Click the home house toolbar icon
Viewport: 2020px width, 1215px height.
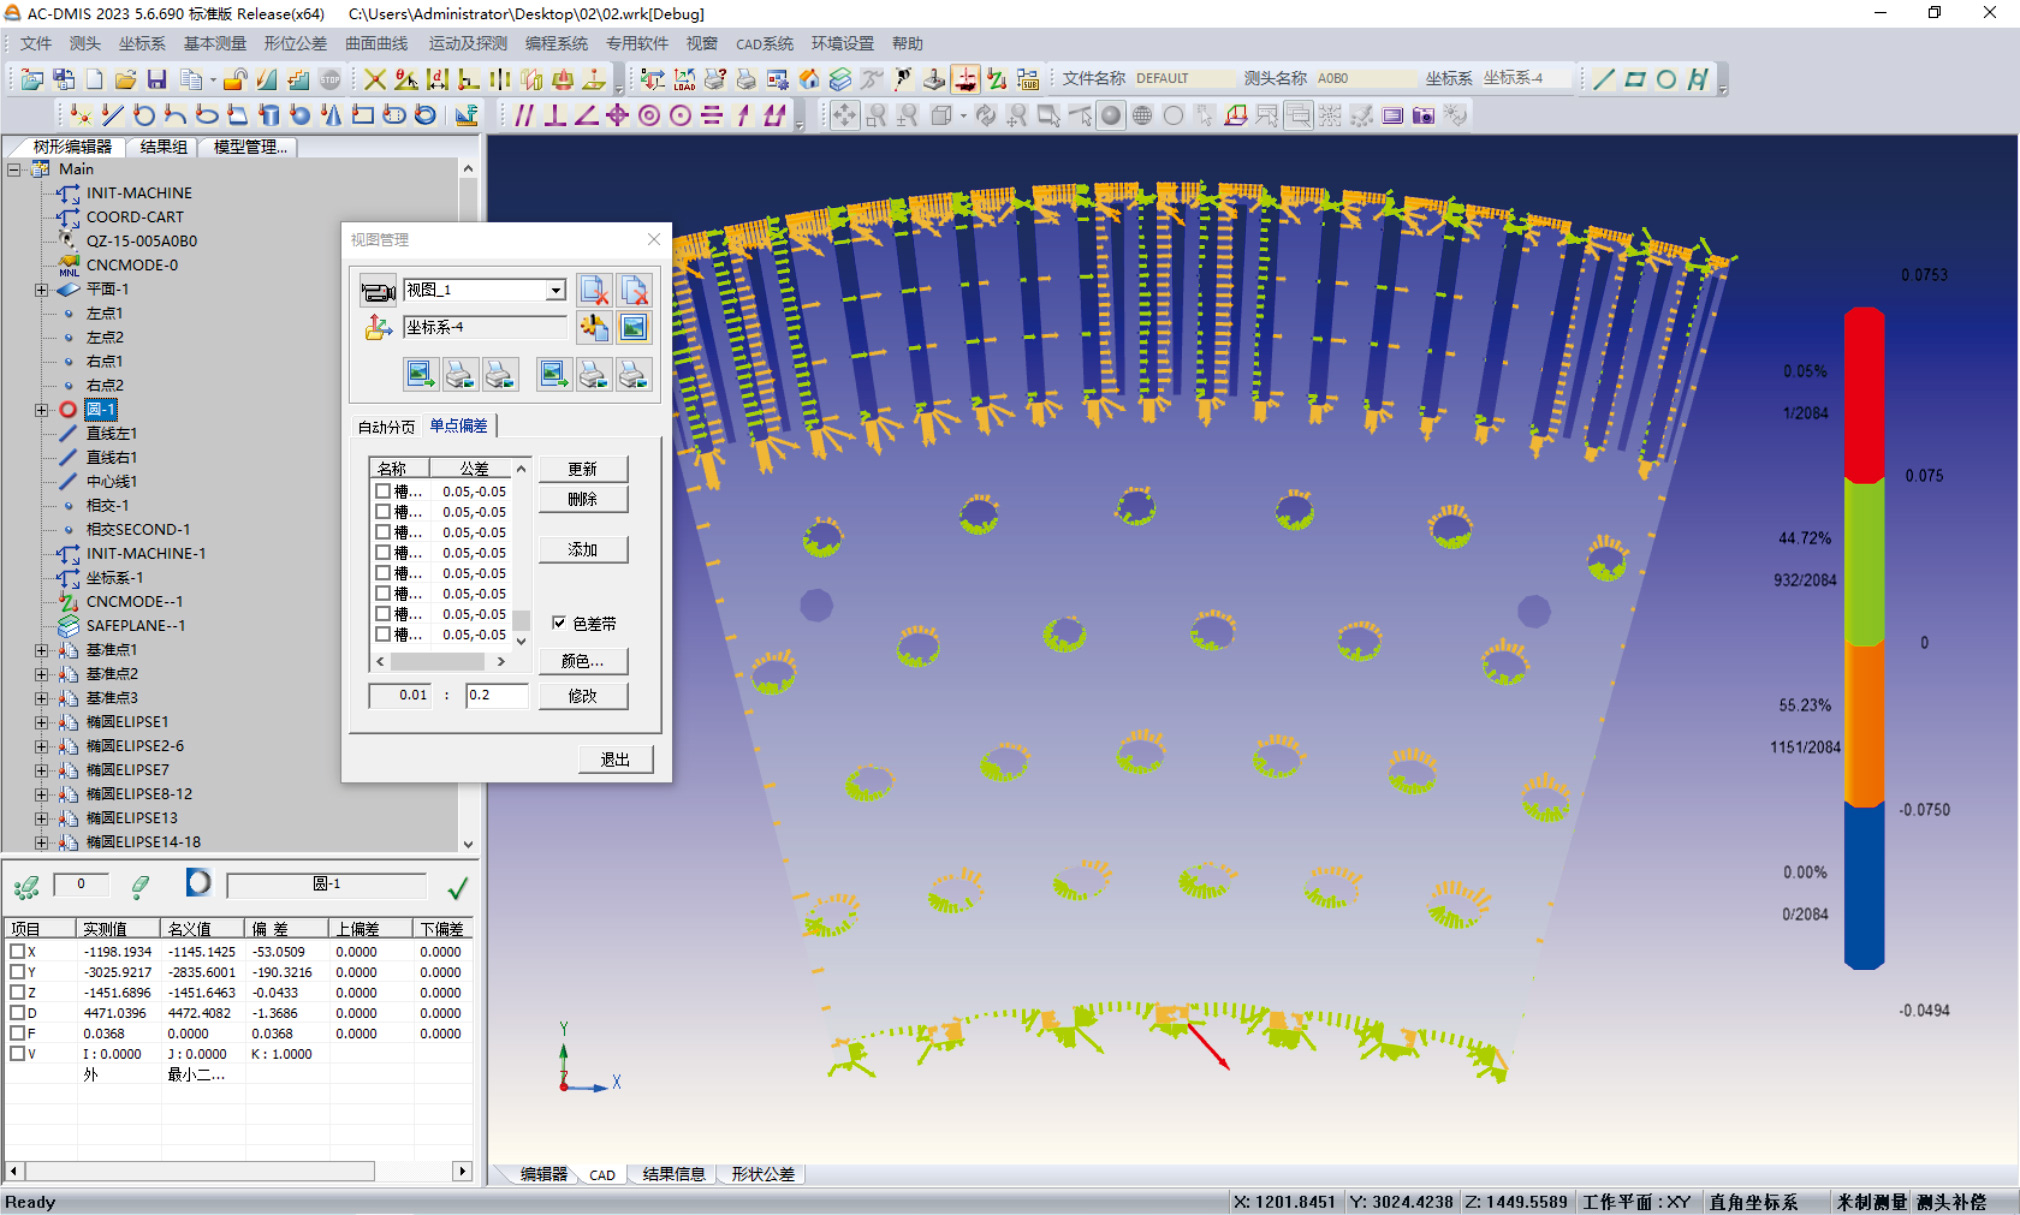809,79
